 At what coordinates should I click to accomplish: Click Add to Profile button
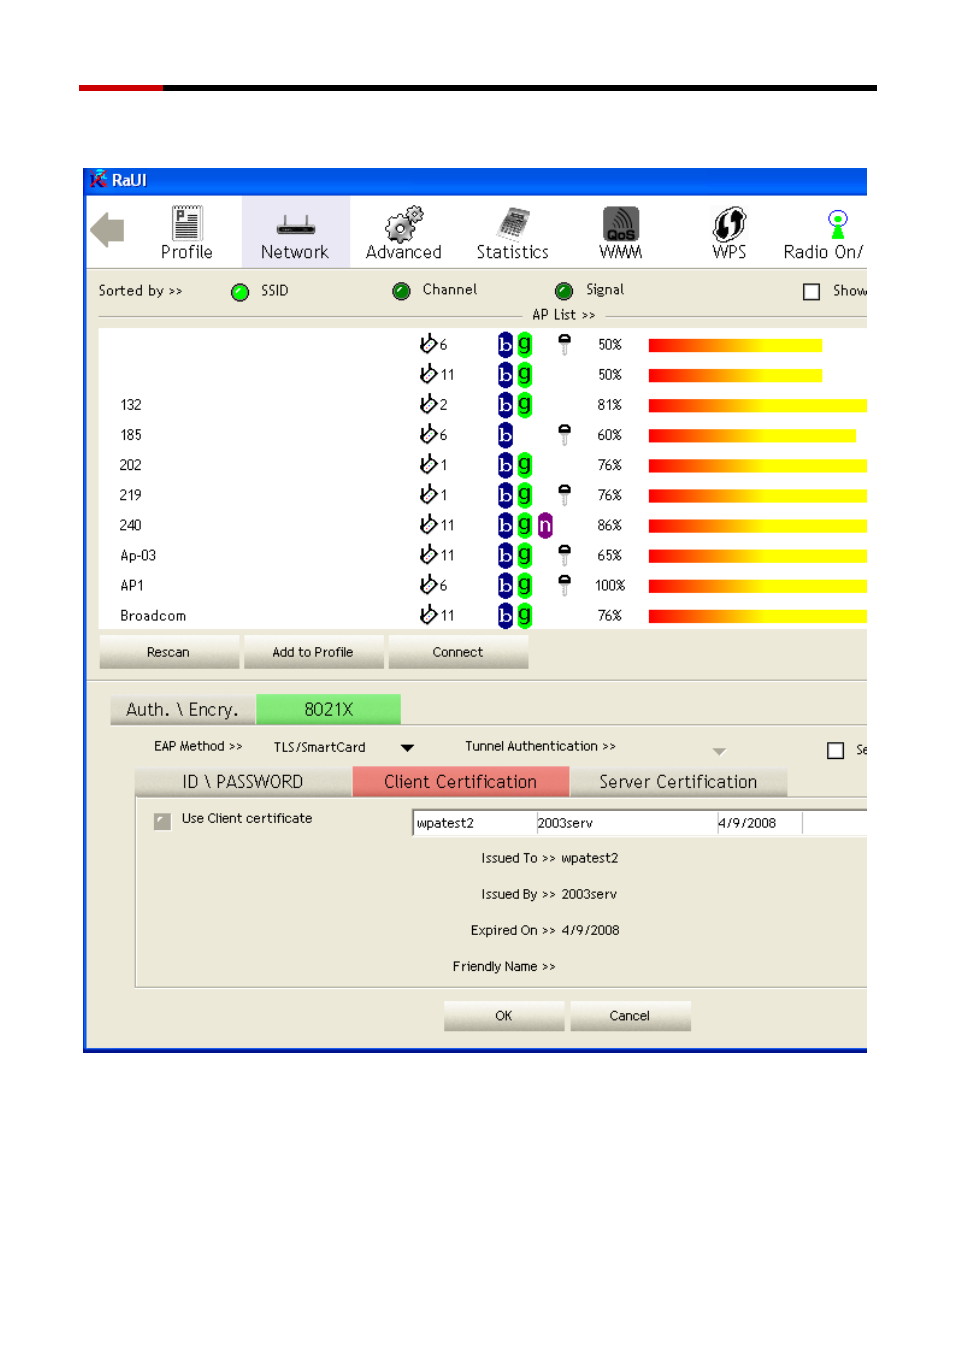(x=313, y=652)
